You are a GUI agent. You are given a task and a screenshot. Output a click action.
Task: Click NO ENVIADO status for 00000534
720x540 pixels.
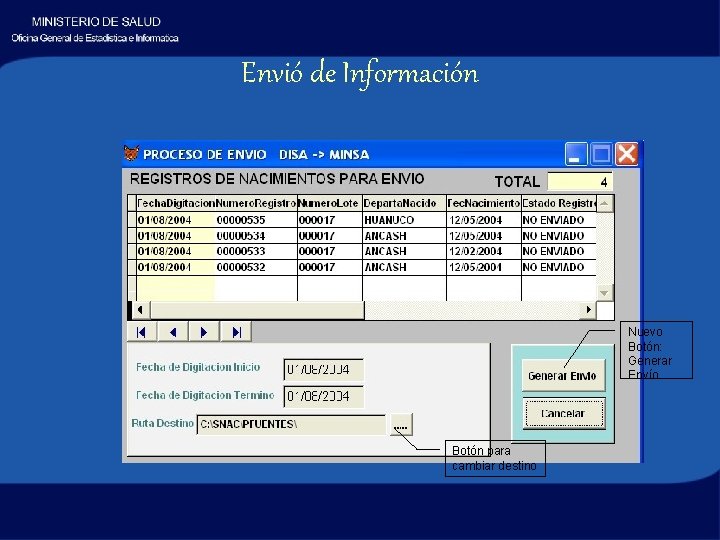coord(559,236)
